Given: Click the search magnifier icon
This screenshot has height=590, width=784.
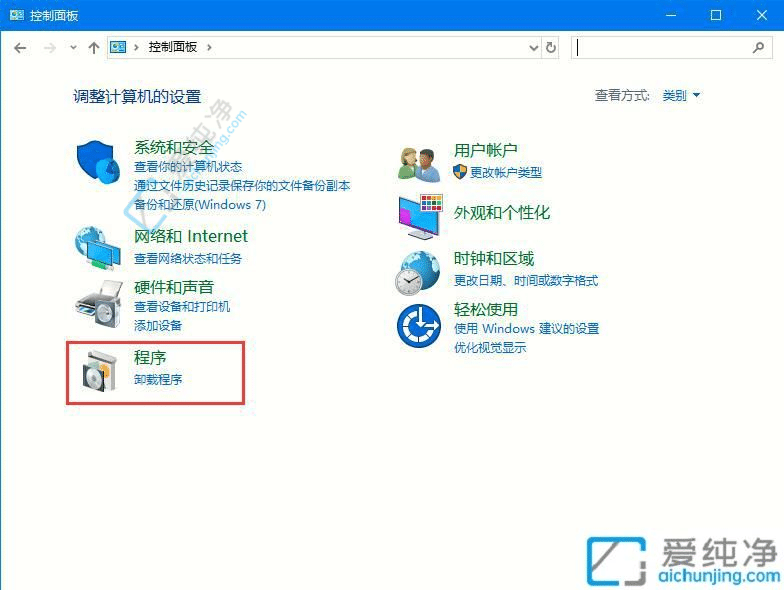Looking at the screenshot, I should (x=758, y=48).
